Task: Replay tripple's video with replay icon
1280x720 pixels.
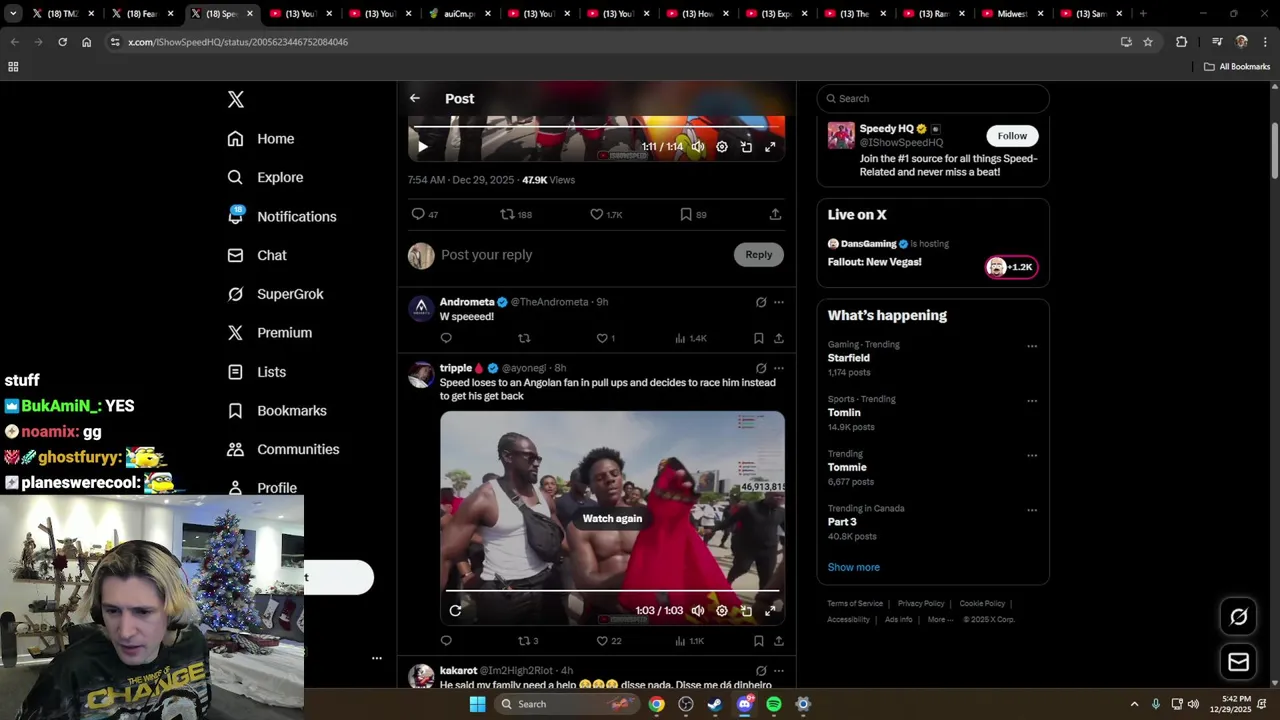Action: 455,610
